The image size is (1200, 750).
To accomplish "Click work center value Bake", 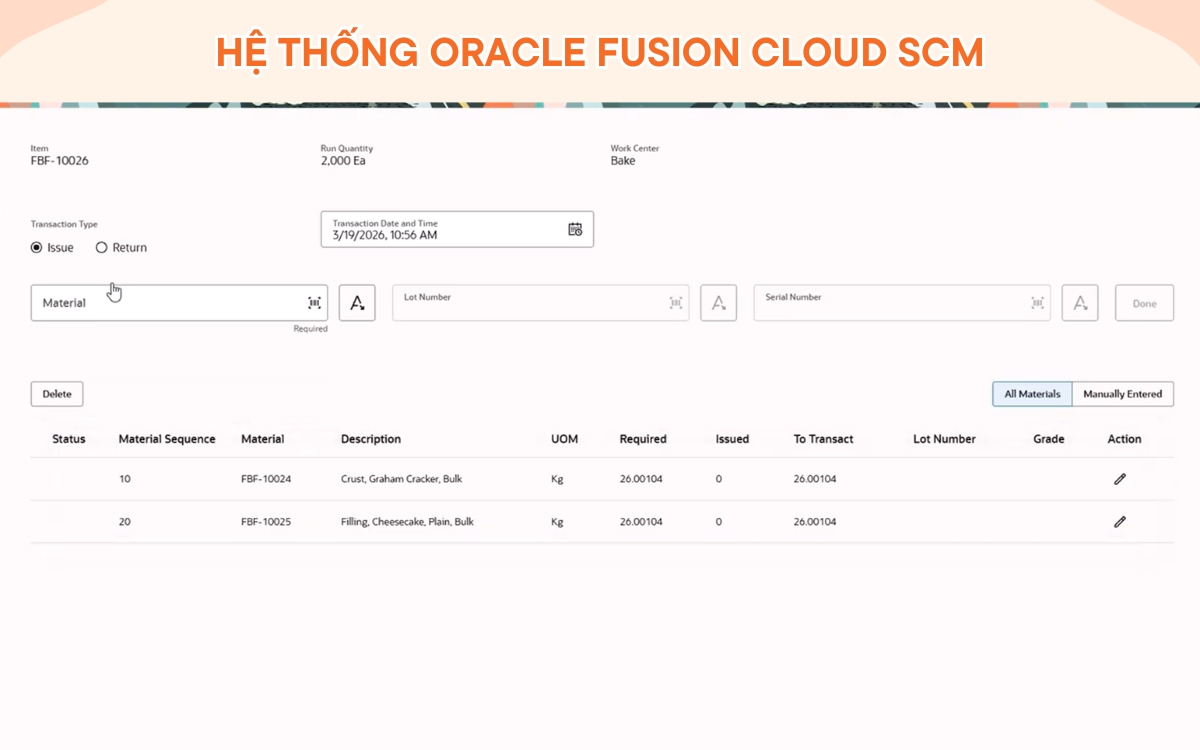I will tap(623, 161).
